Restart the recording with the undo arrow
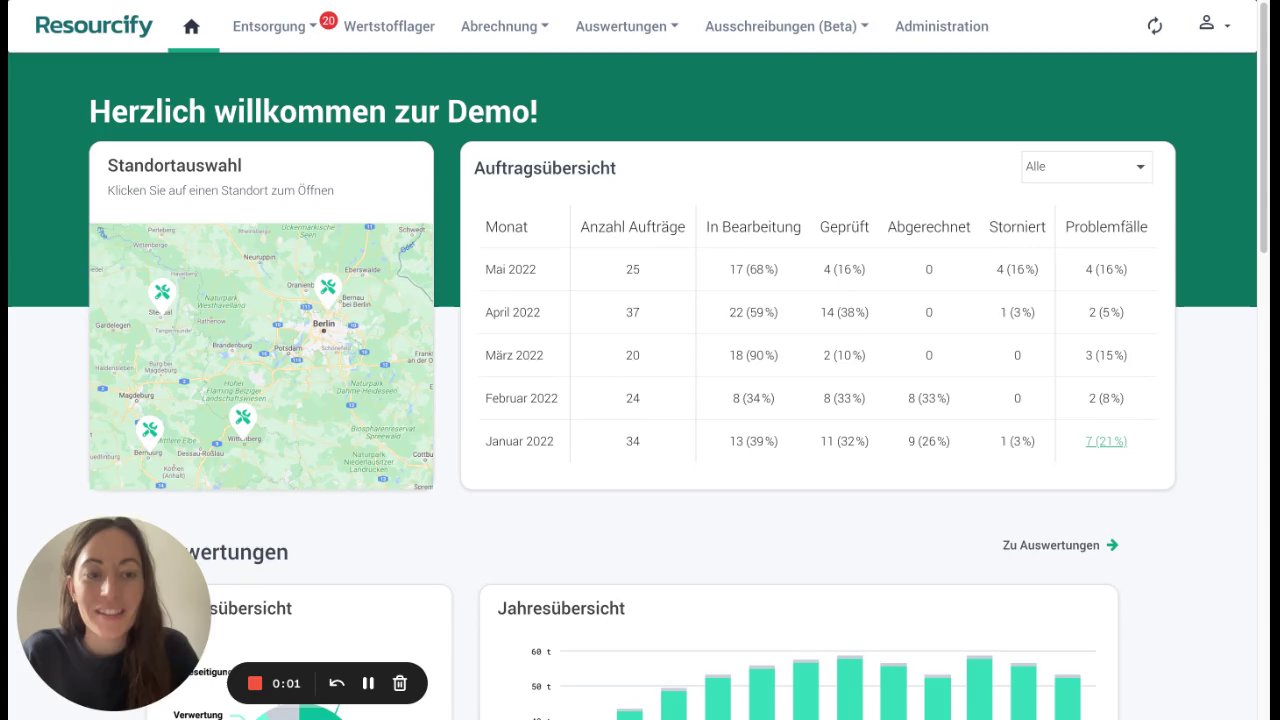The height and width of the screenshot is (720, 1280). pos(337,683)
